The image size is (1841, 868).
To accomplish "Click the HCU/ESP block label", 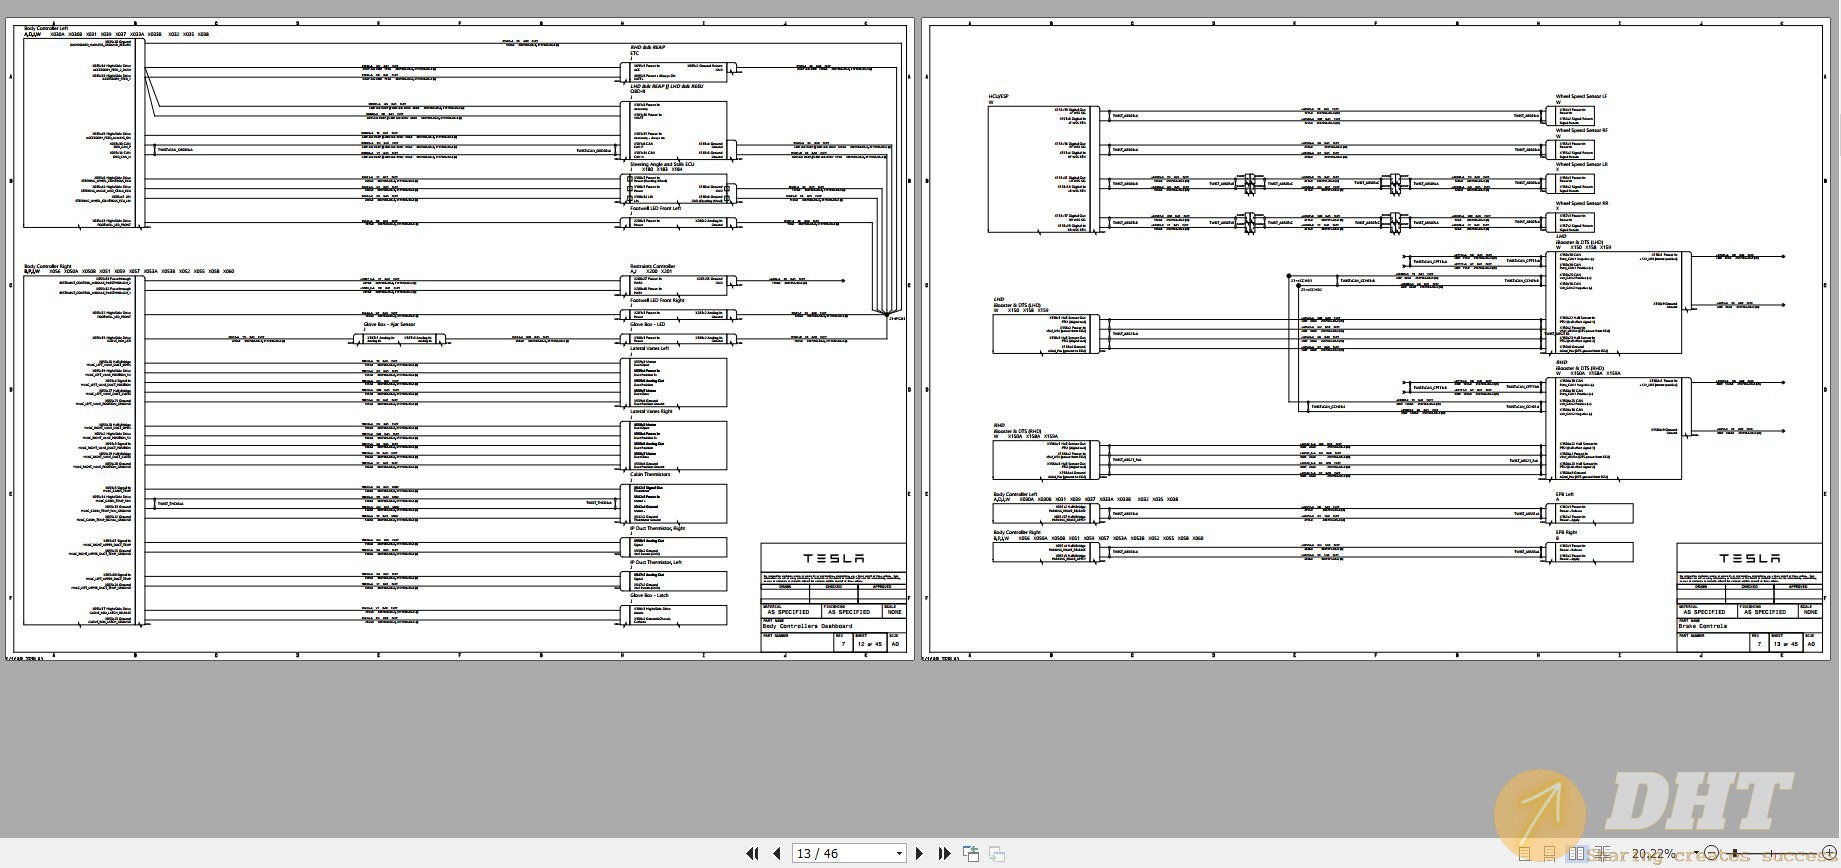I will click(998, 97).
